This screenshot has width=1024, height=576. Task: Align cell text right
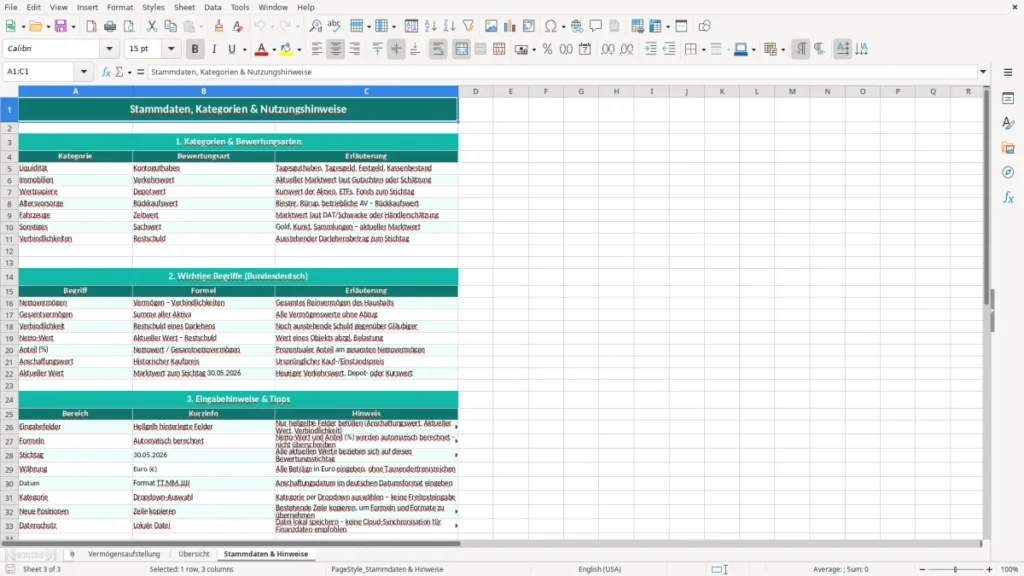[355, 49]
